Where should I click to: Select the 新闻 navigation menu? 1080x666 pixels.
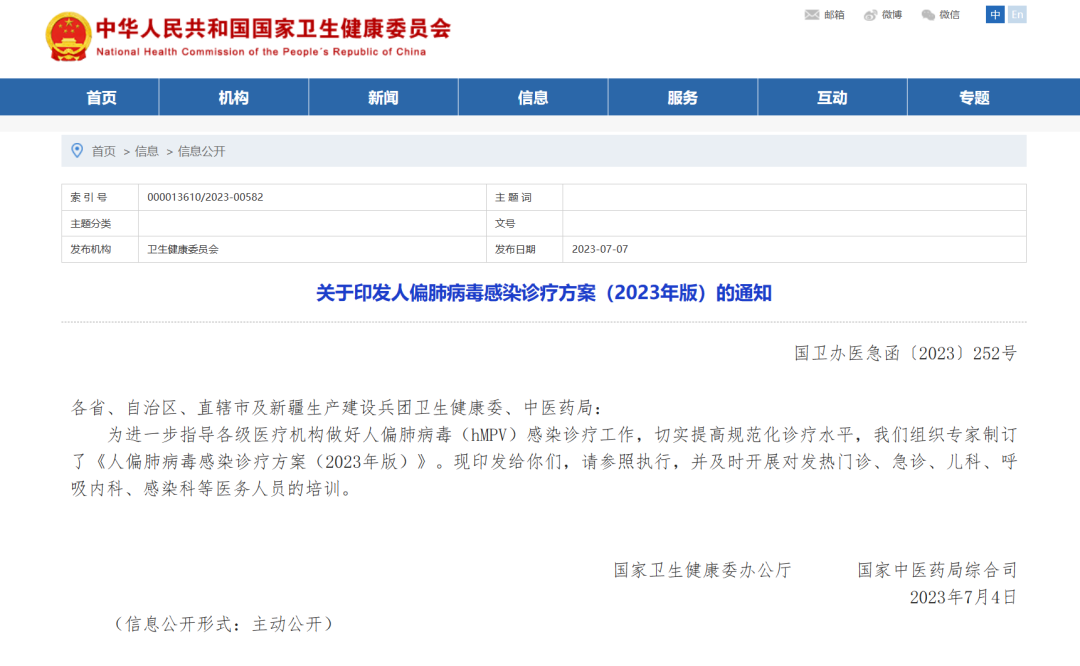pos(383,97)
